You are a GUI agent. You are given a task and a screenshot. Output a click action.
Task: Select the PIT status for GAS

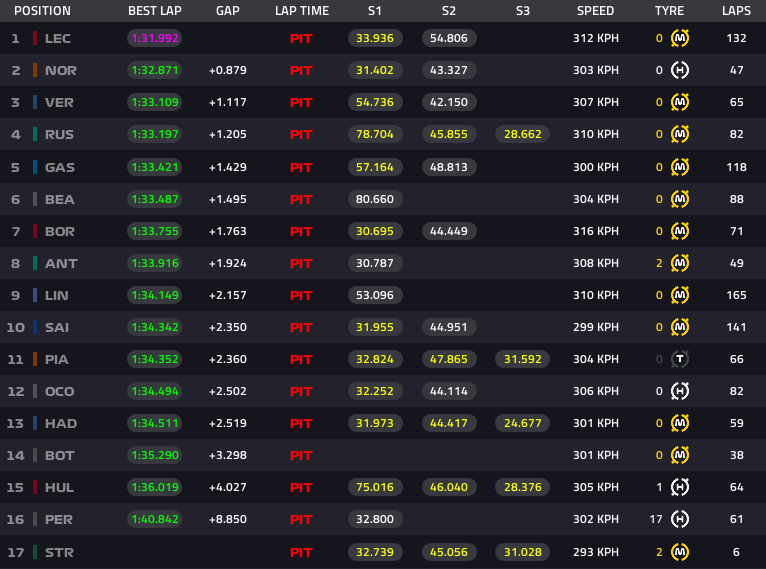[x=301, y=167]
